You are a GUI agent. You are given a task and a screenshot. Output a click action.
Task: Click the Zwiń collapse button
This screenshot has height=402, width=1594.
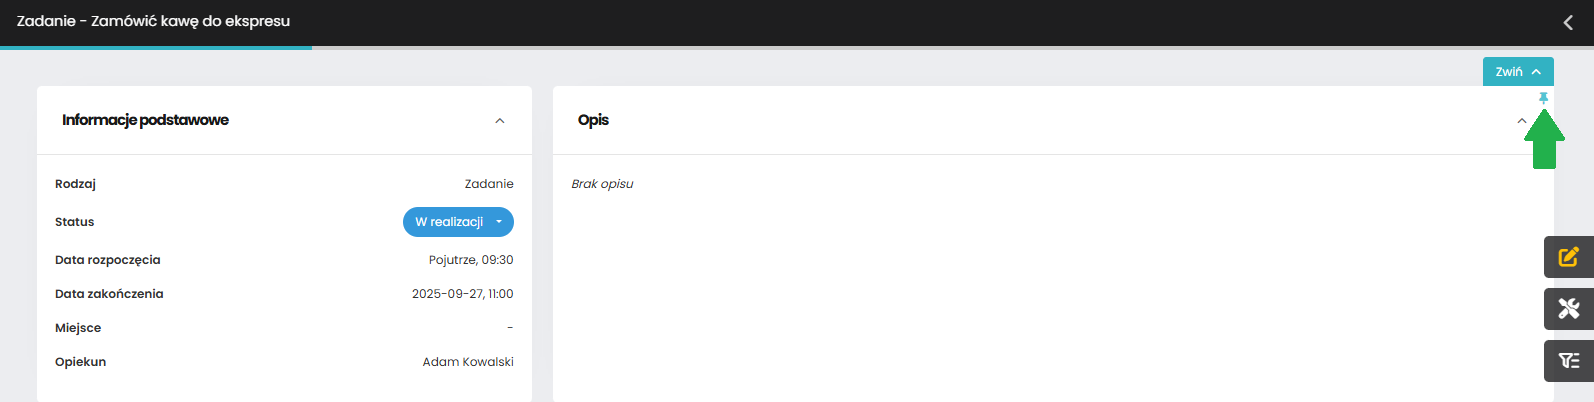[1518, 71]
